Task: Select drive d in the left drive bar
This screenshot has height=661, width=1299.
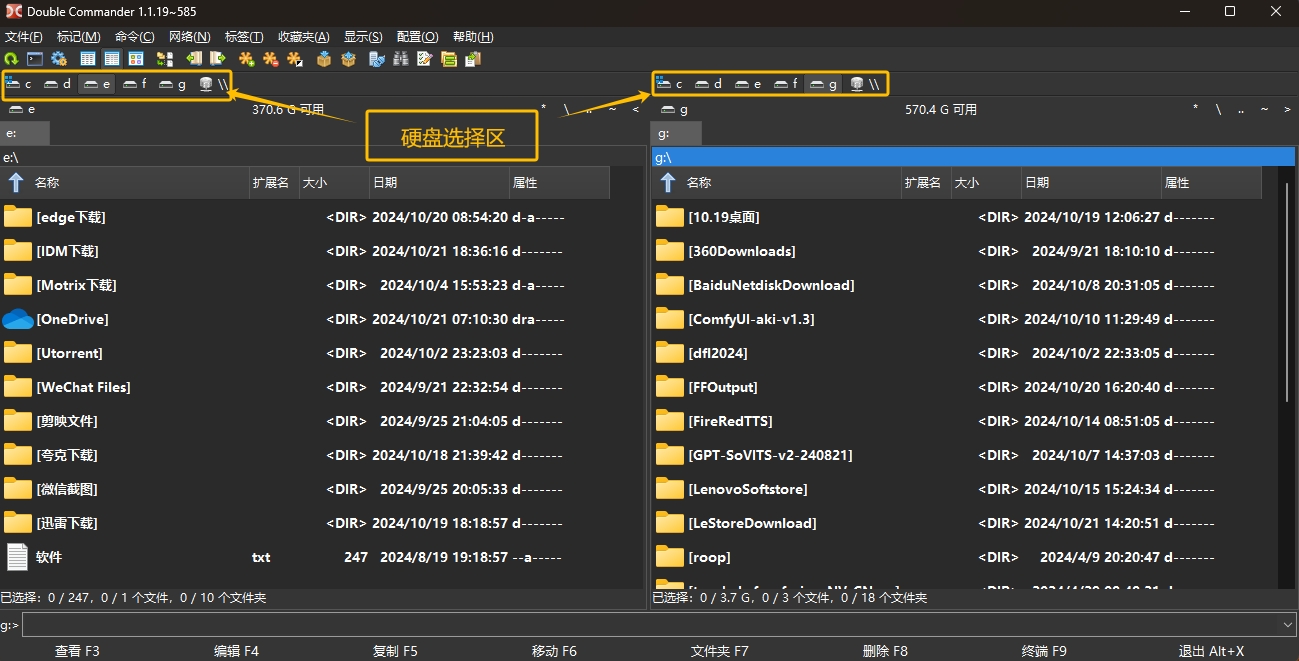Action: [x=58, y=84]
